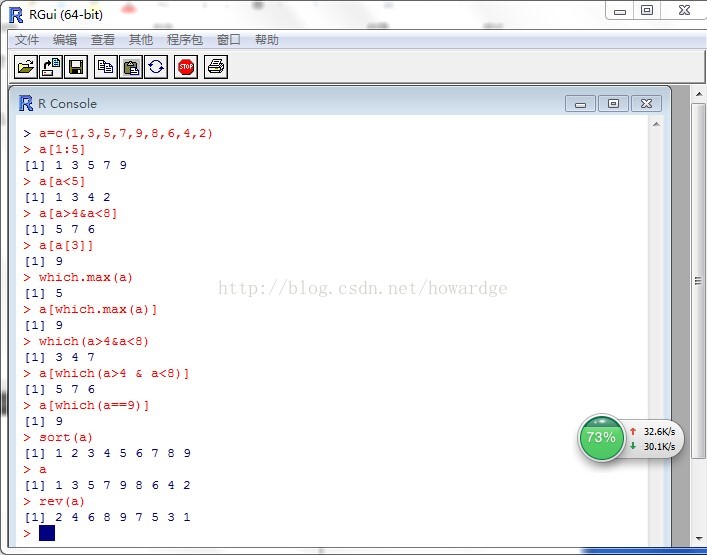Click the RGui outer scrollbar up arrow
The image size is (707, 555).
(699, 94)
